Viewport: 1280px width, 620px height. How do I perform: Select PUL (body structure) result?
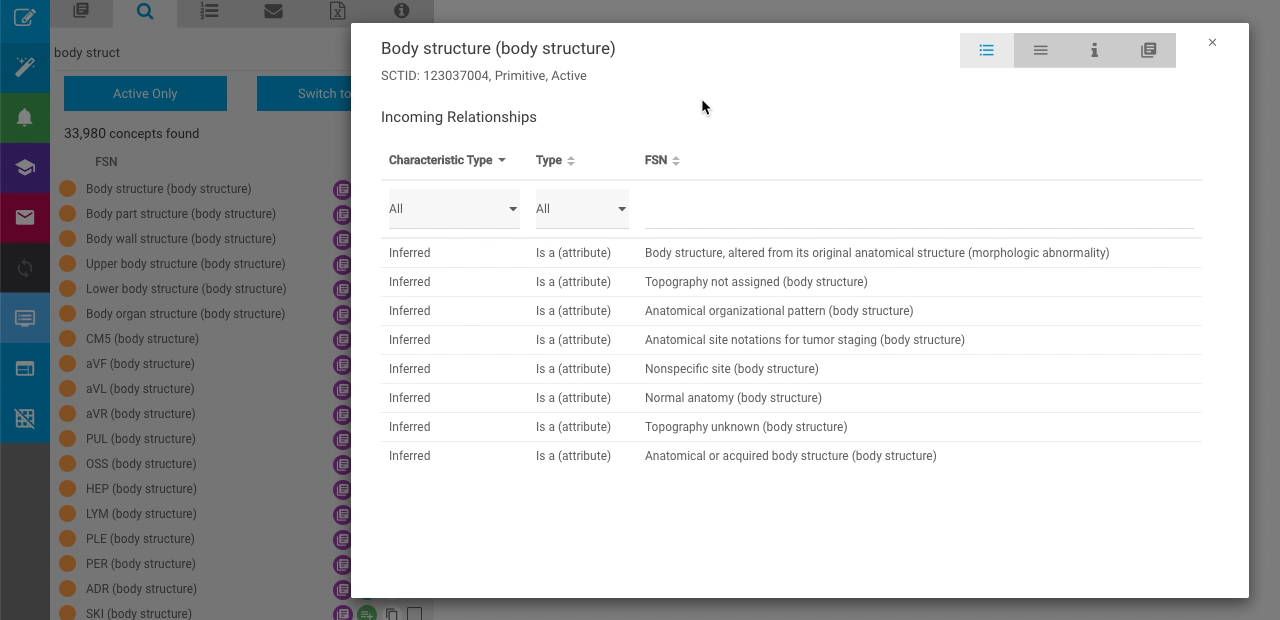[x=141, y=439]
